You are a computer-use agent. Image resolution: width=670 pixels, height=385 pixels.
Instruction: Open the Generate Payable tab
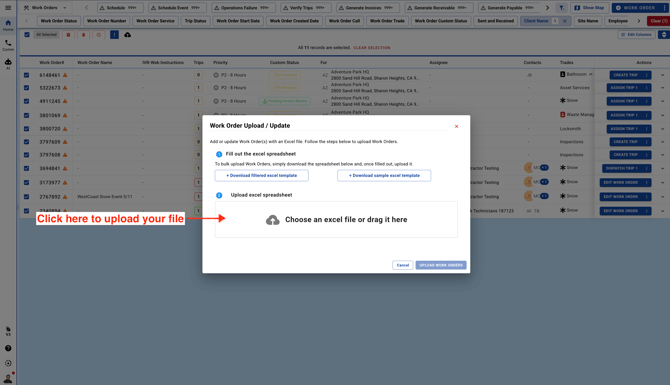(x=509, y=8)
